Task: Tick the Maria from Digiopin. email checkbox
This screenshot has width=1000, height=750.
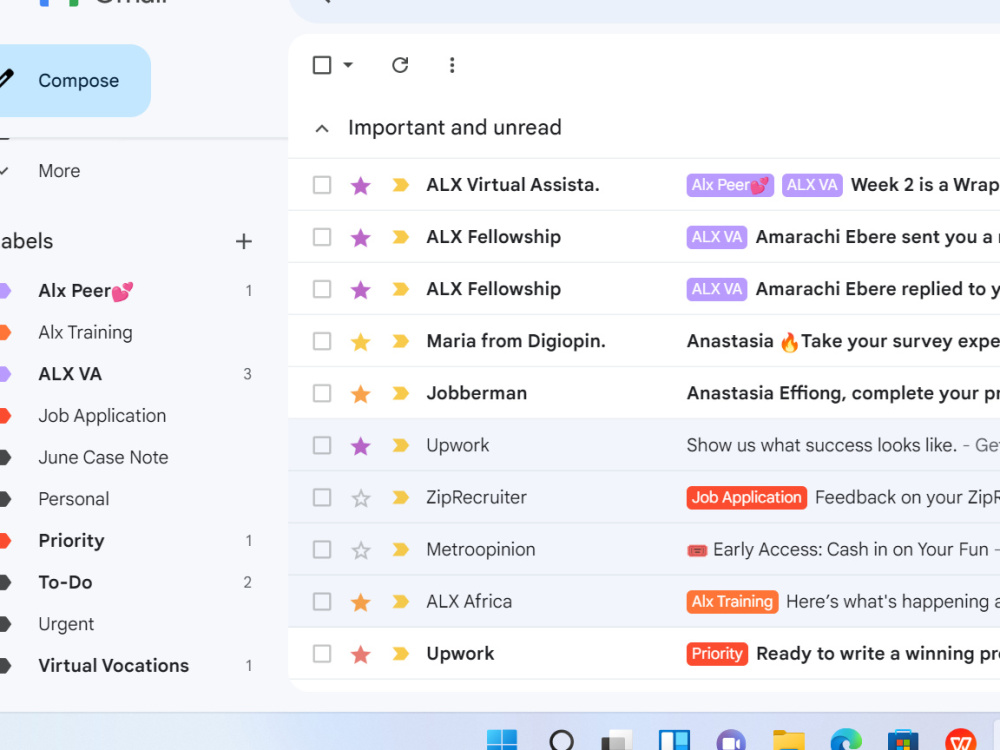Action: tap(322, 341)
